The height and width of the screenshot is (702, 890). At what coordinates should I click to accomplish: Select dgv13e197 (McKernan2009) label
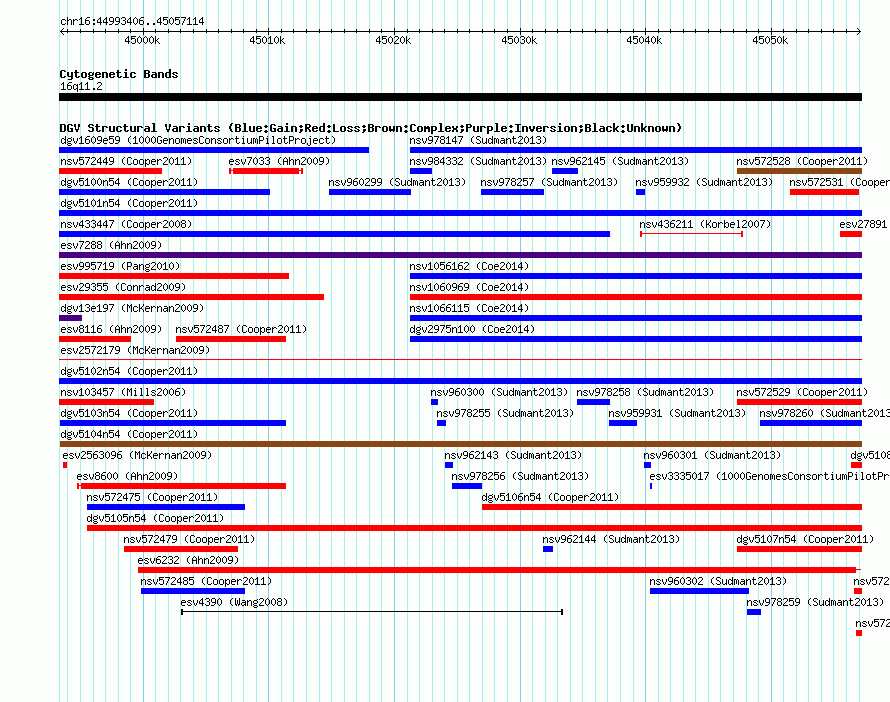pos(132,308)
